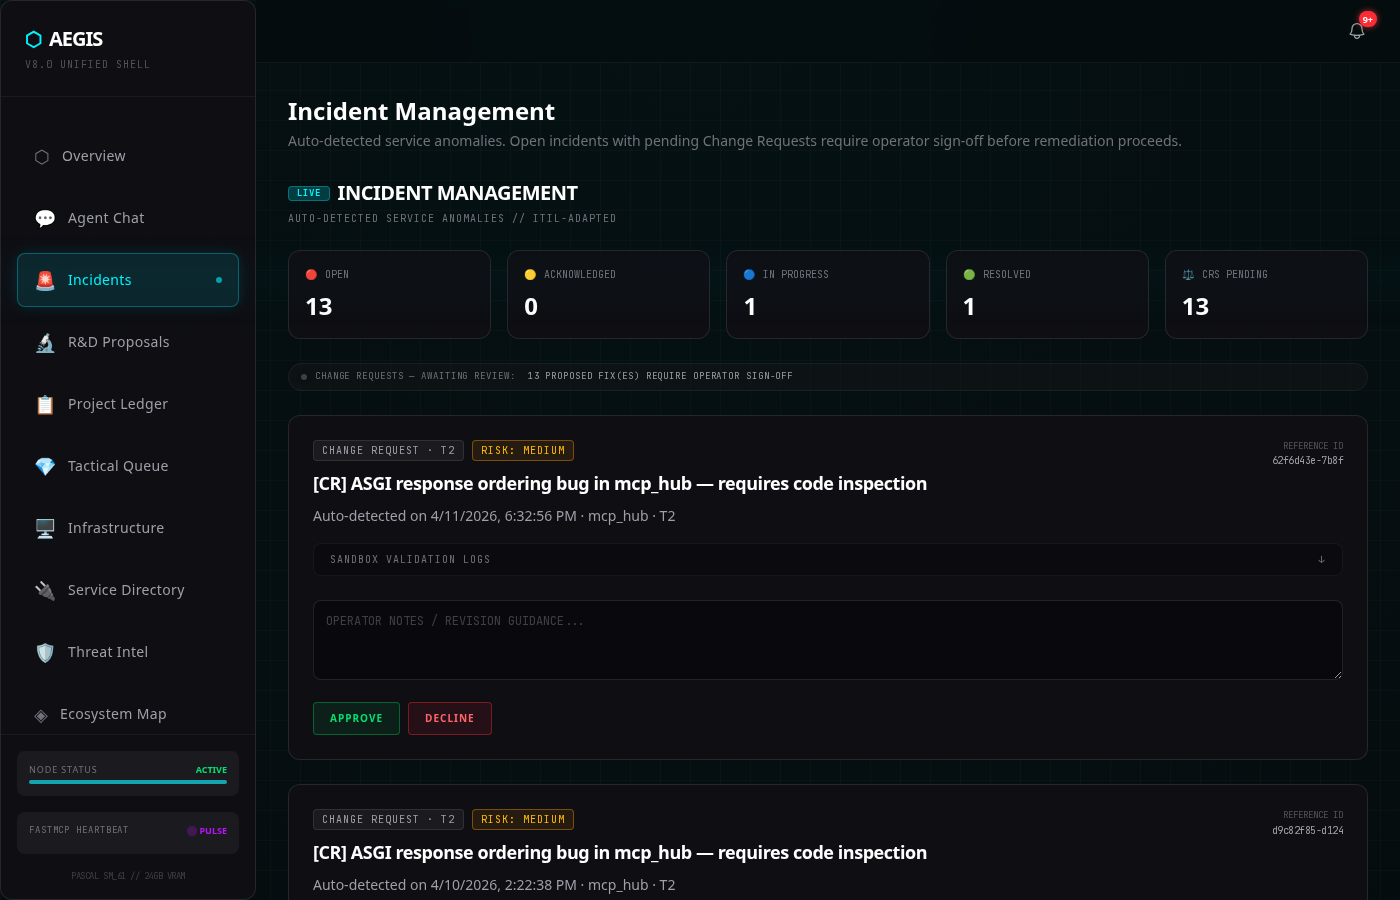The image size is (1400, 900).
Task: Open the Infrastructure section
Action: click(128, 528)
